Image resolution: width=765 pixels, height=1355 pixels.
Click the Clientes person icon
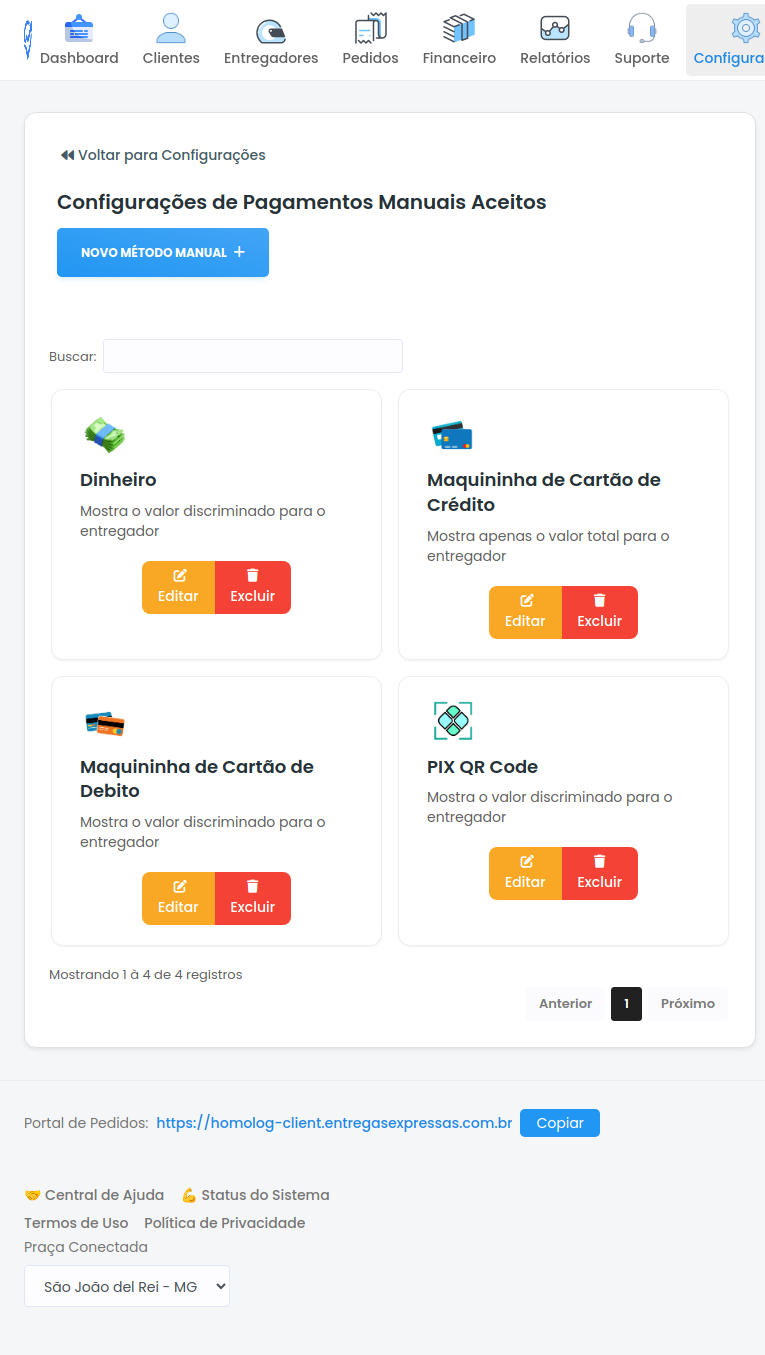(x=170, y=27)
